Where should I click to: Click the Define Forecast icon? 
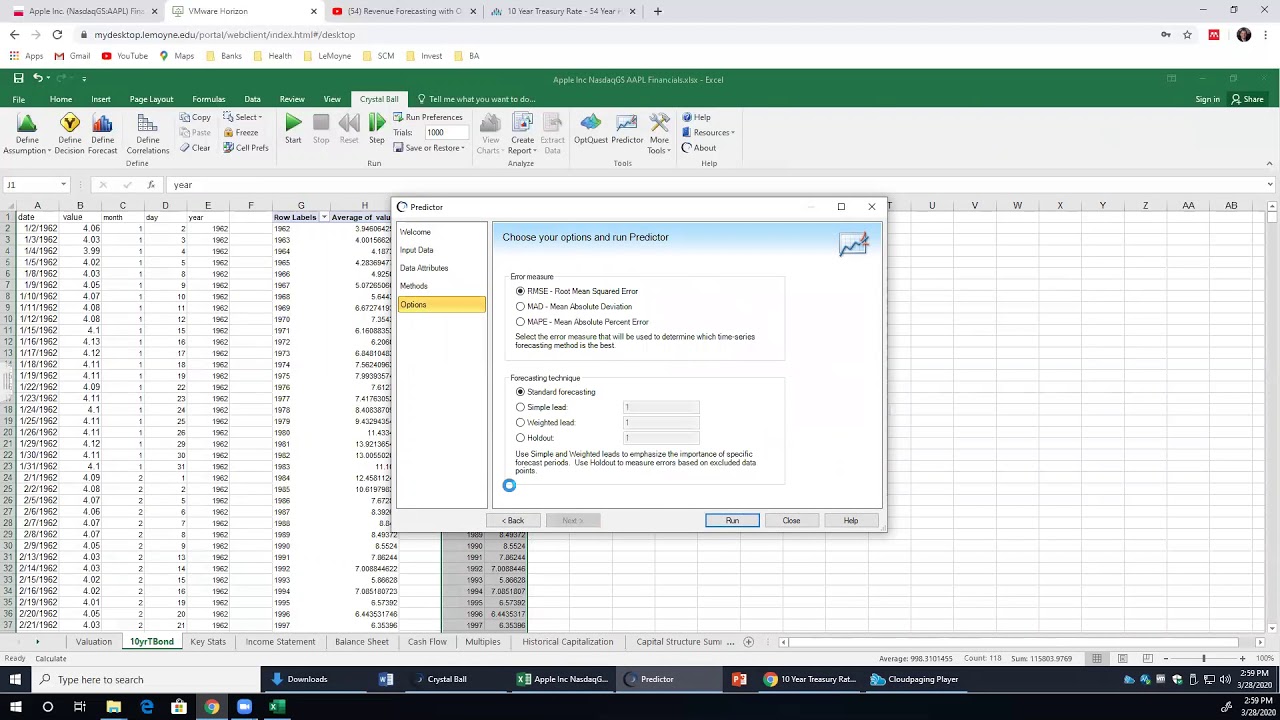(x=102, y=123)
